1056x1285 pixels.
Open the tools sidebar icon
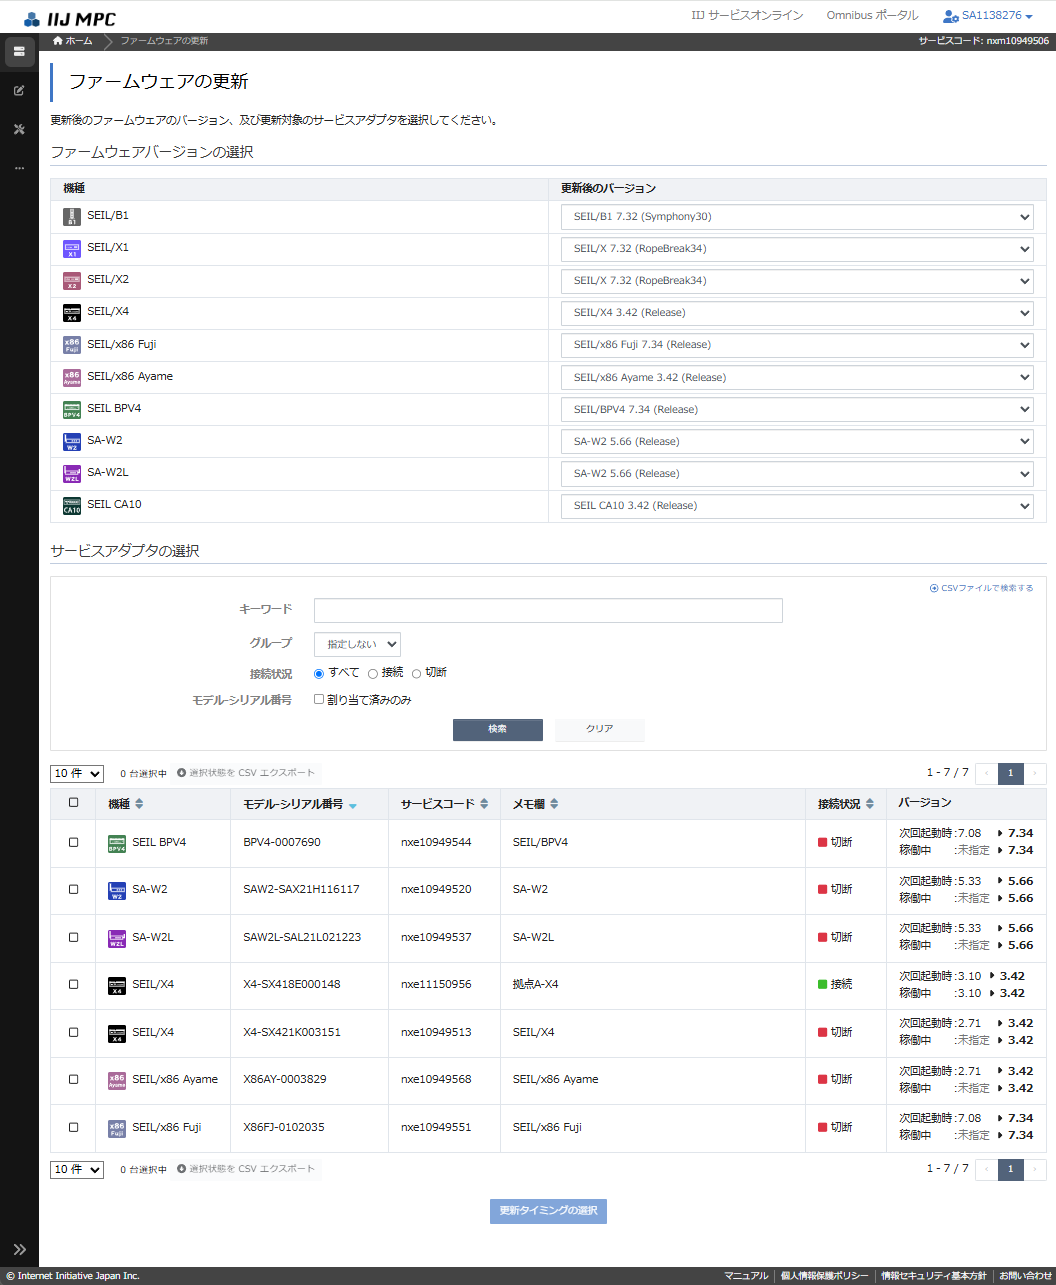tap(19, 129)
